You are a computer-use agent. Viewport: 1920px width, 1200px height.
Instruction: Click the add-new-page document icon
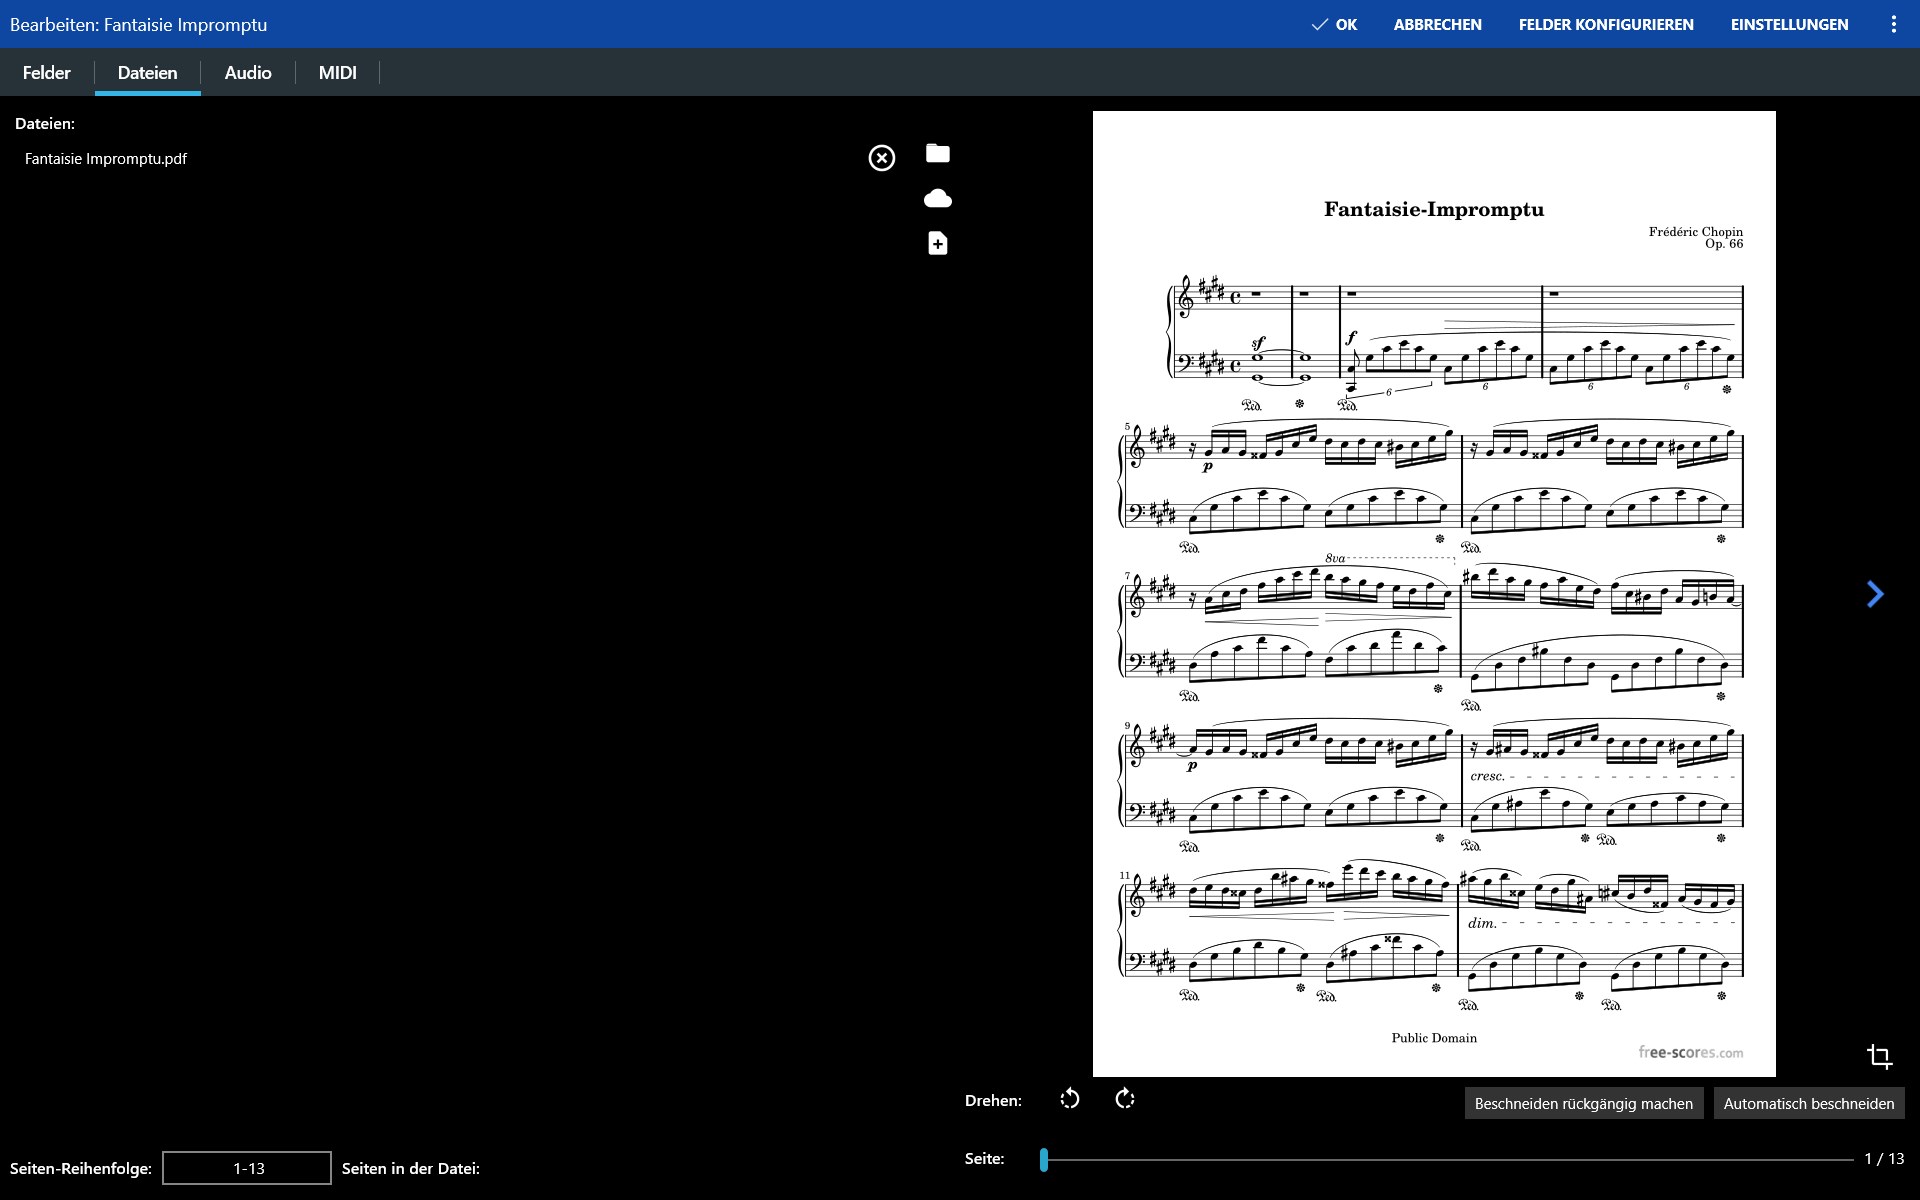(937, 243)
